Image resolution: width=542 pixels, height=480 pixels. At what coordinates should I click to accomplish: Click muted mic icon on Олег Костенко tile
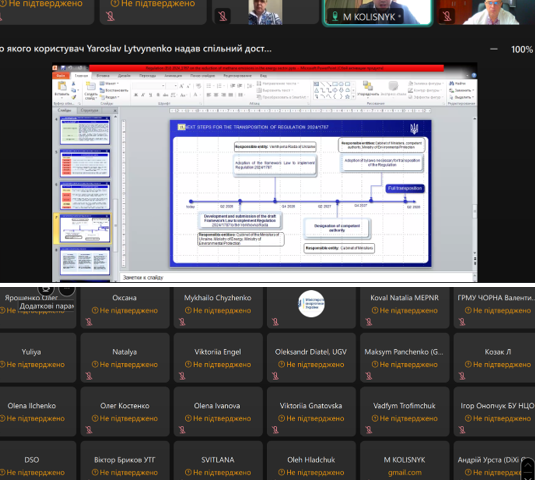[89, 430]
